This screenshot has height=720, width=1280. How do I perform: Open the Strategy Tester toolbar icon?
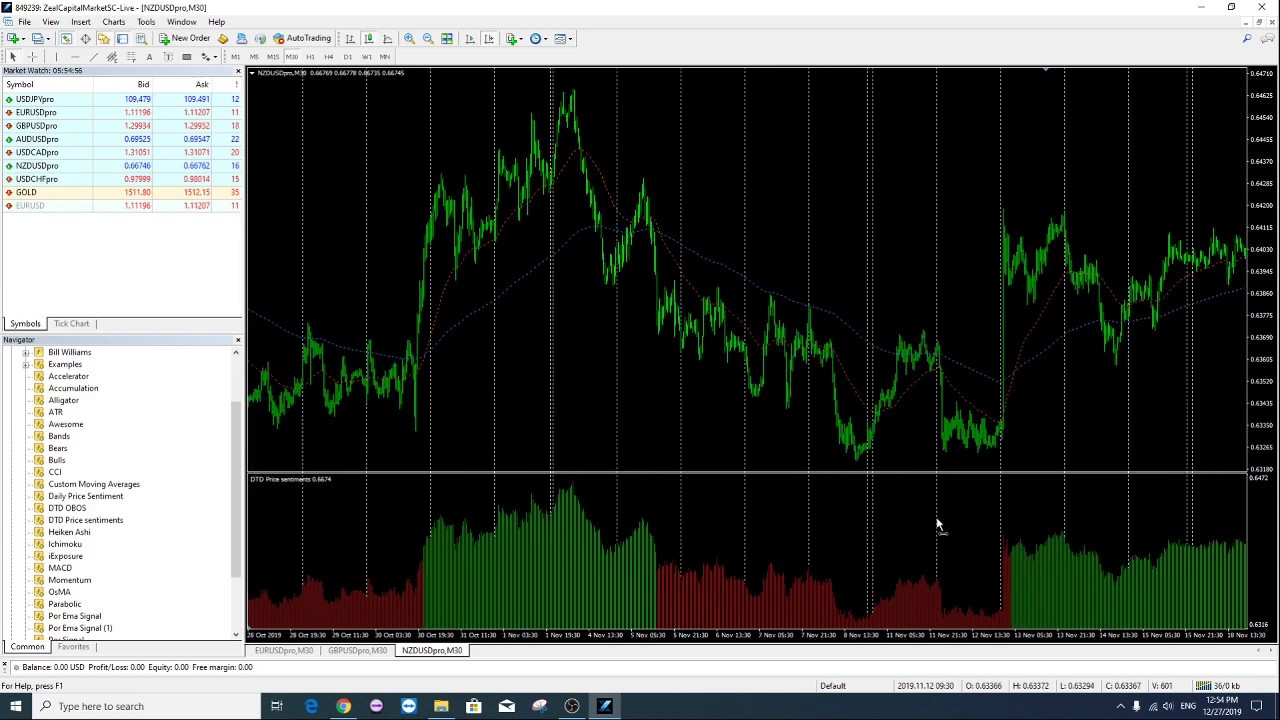(141, 38)
